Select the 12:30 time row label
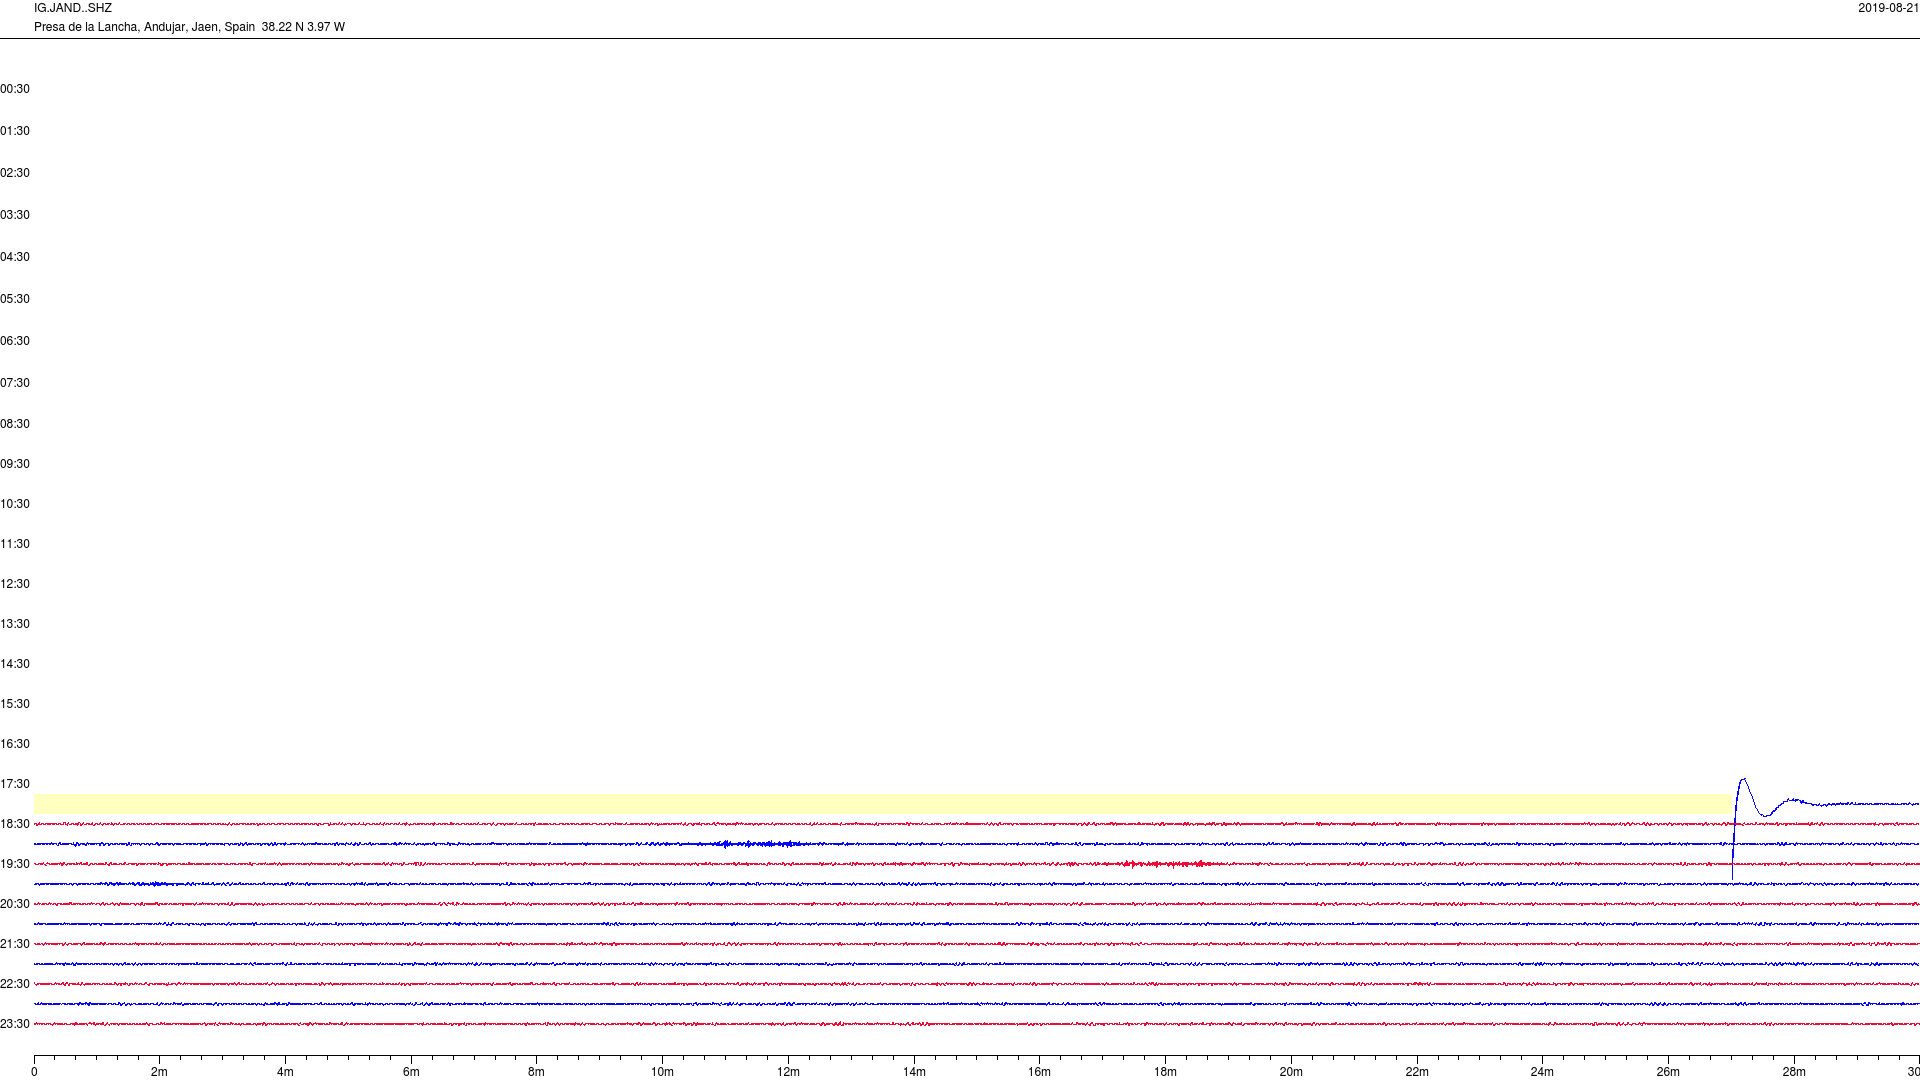Screen dimensions: 1920x1080 point(15,584)
